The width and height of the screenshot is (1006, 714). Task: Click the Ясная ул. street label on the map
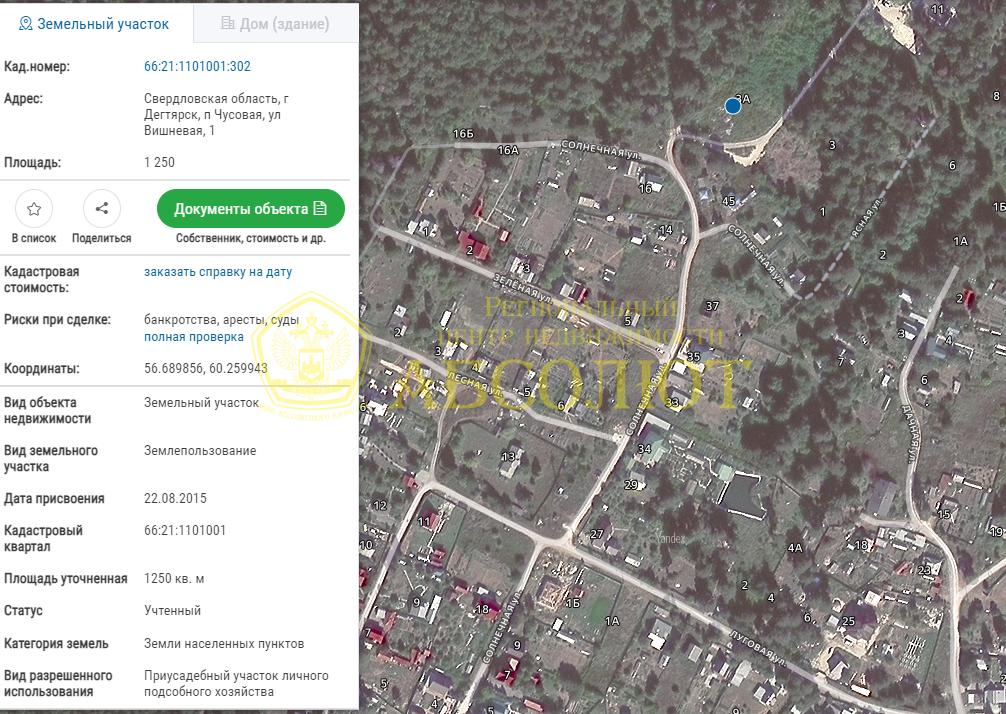867,218
